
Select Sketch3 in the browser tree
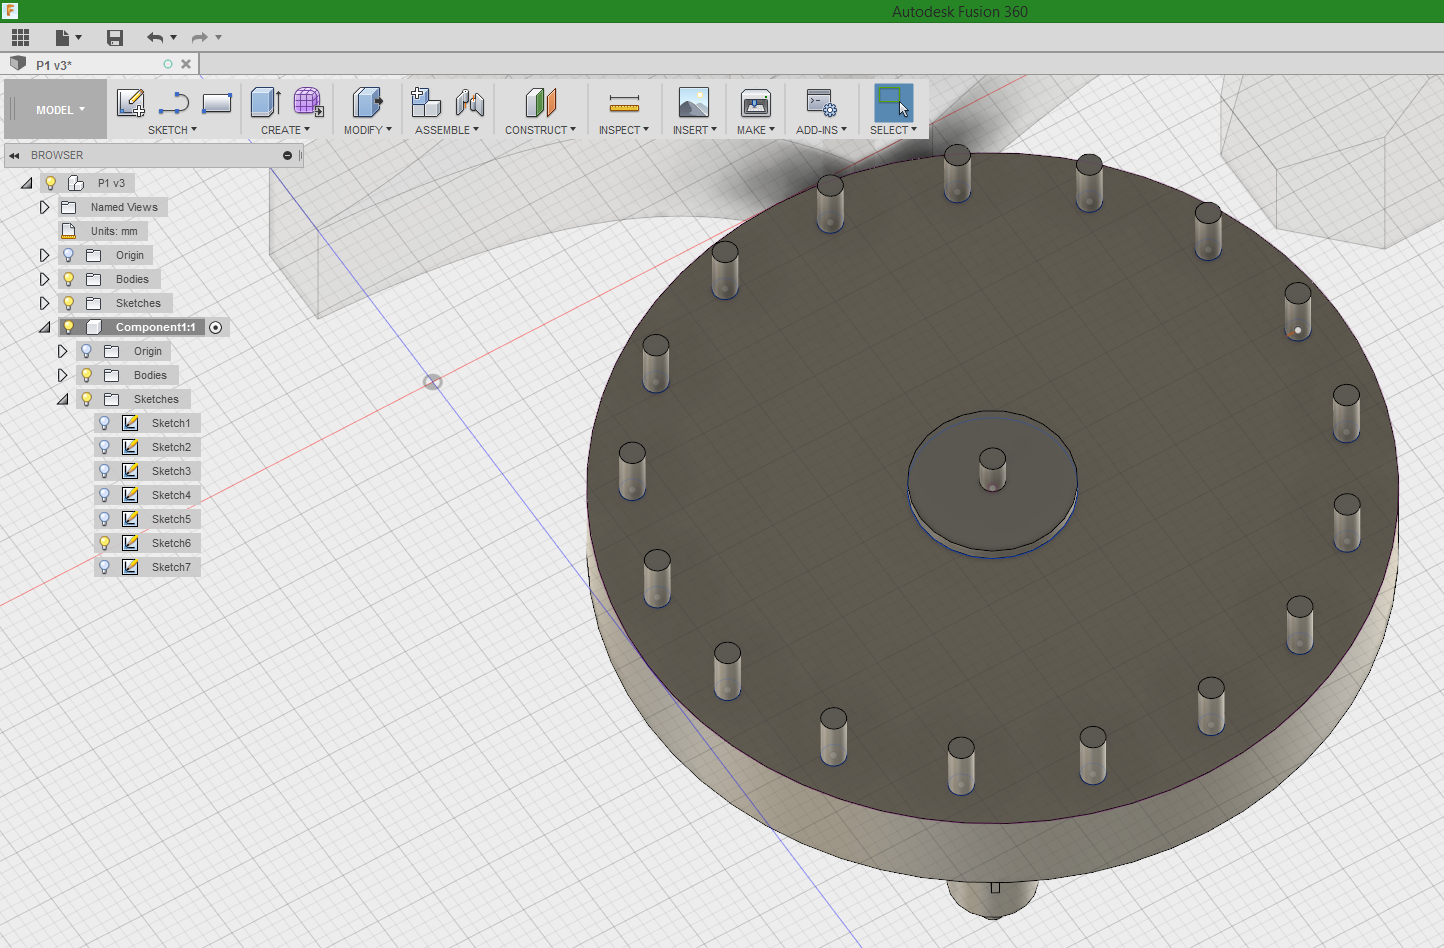click(171, 471)
